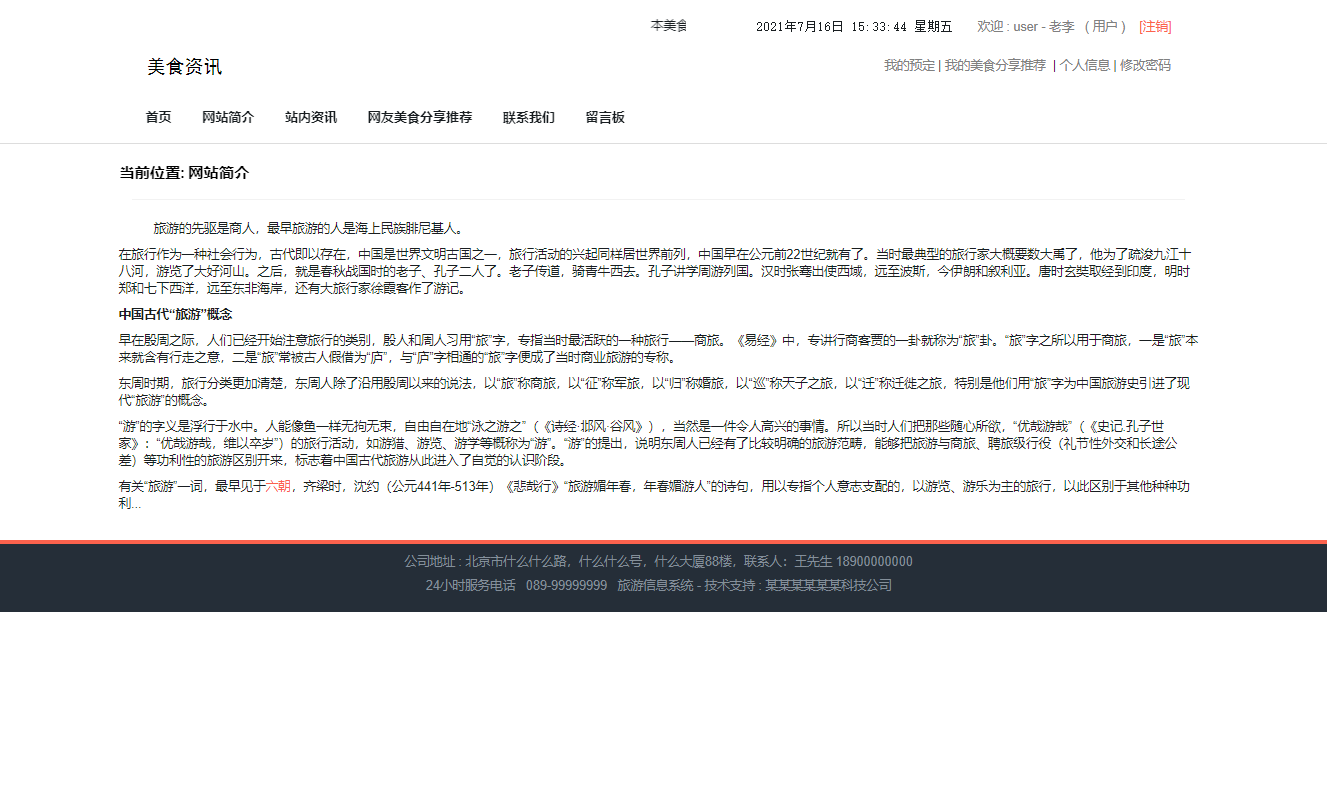Image resolution: width=1327 pixels, height=812 pixels.
Task: Open 我的预定 page
Action: (x=909, y=65)
